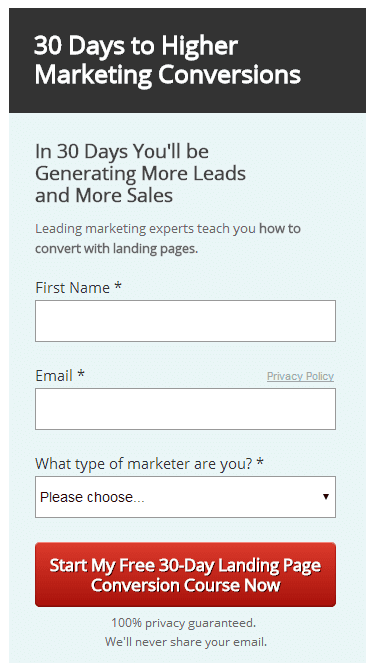Click 'We'll never share your email.' note
The image size is (376, 672).
[186, 642]
